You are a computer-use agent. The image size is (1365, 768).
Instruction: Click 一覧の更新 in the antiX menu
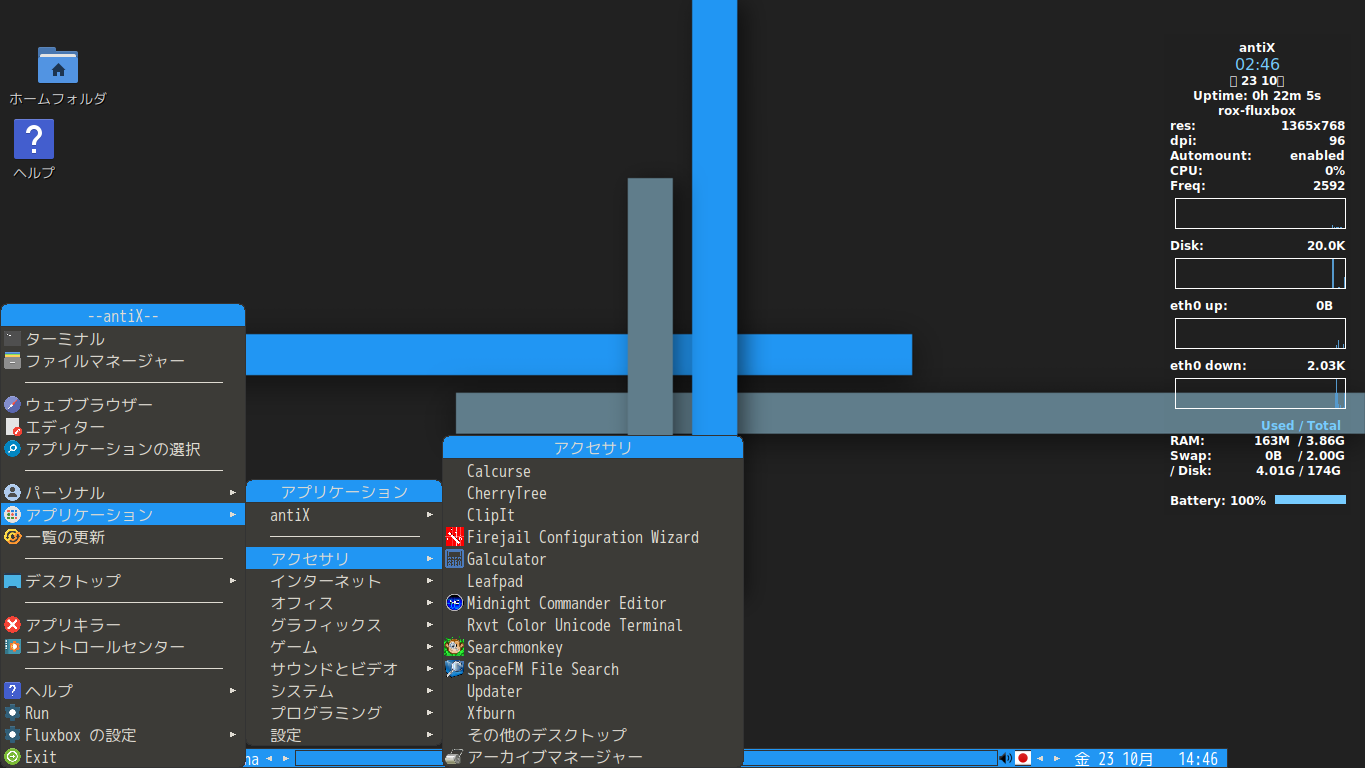[123, 537]
